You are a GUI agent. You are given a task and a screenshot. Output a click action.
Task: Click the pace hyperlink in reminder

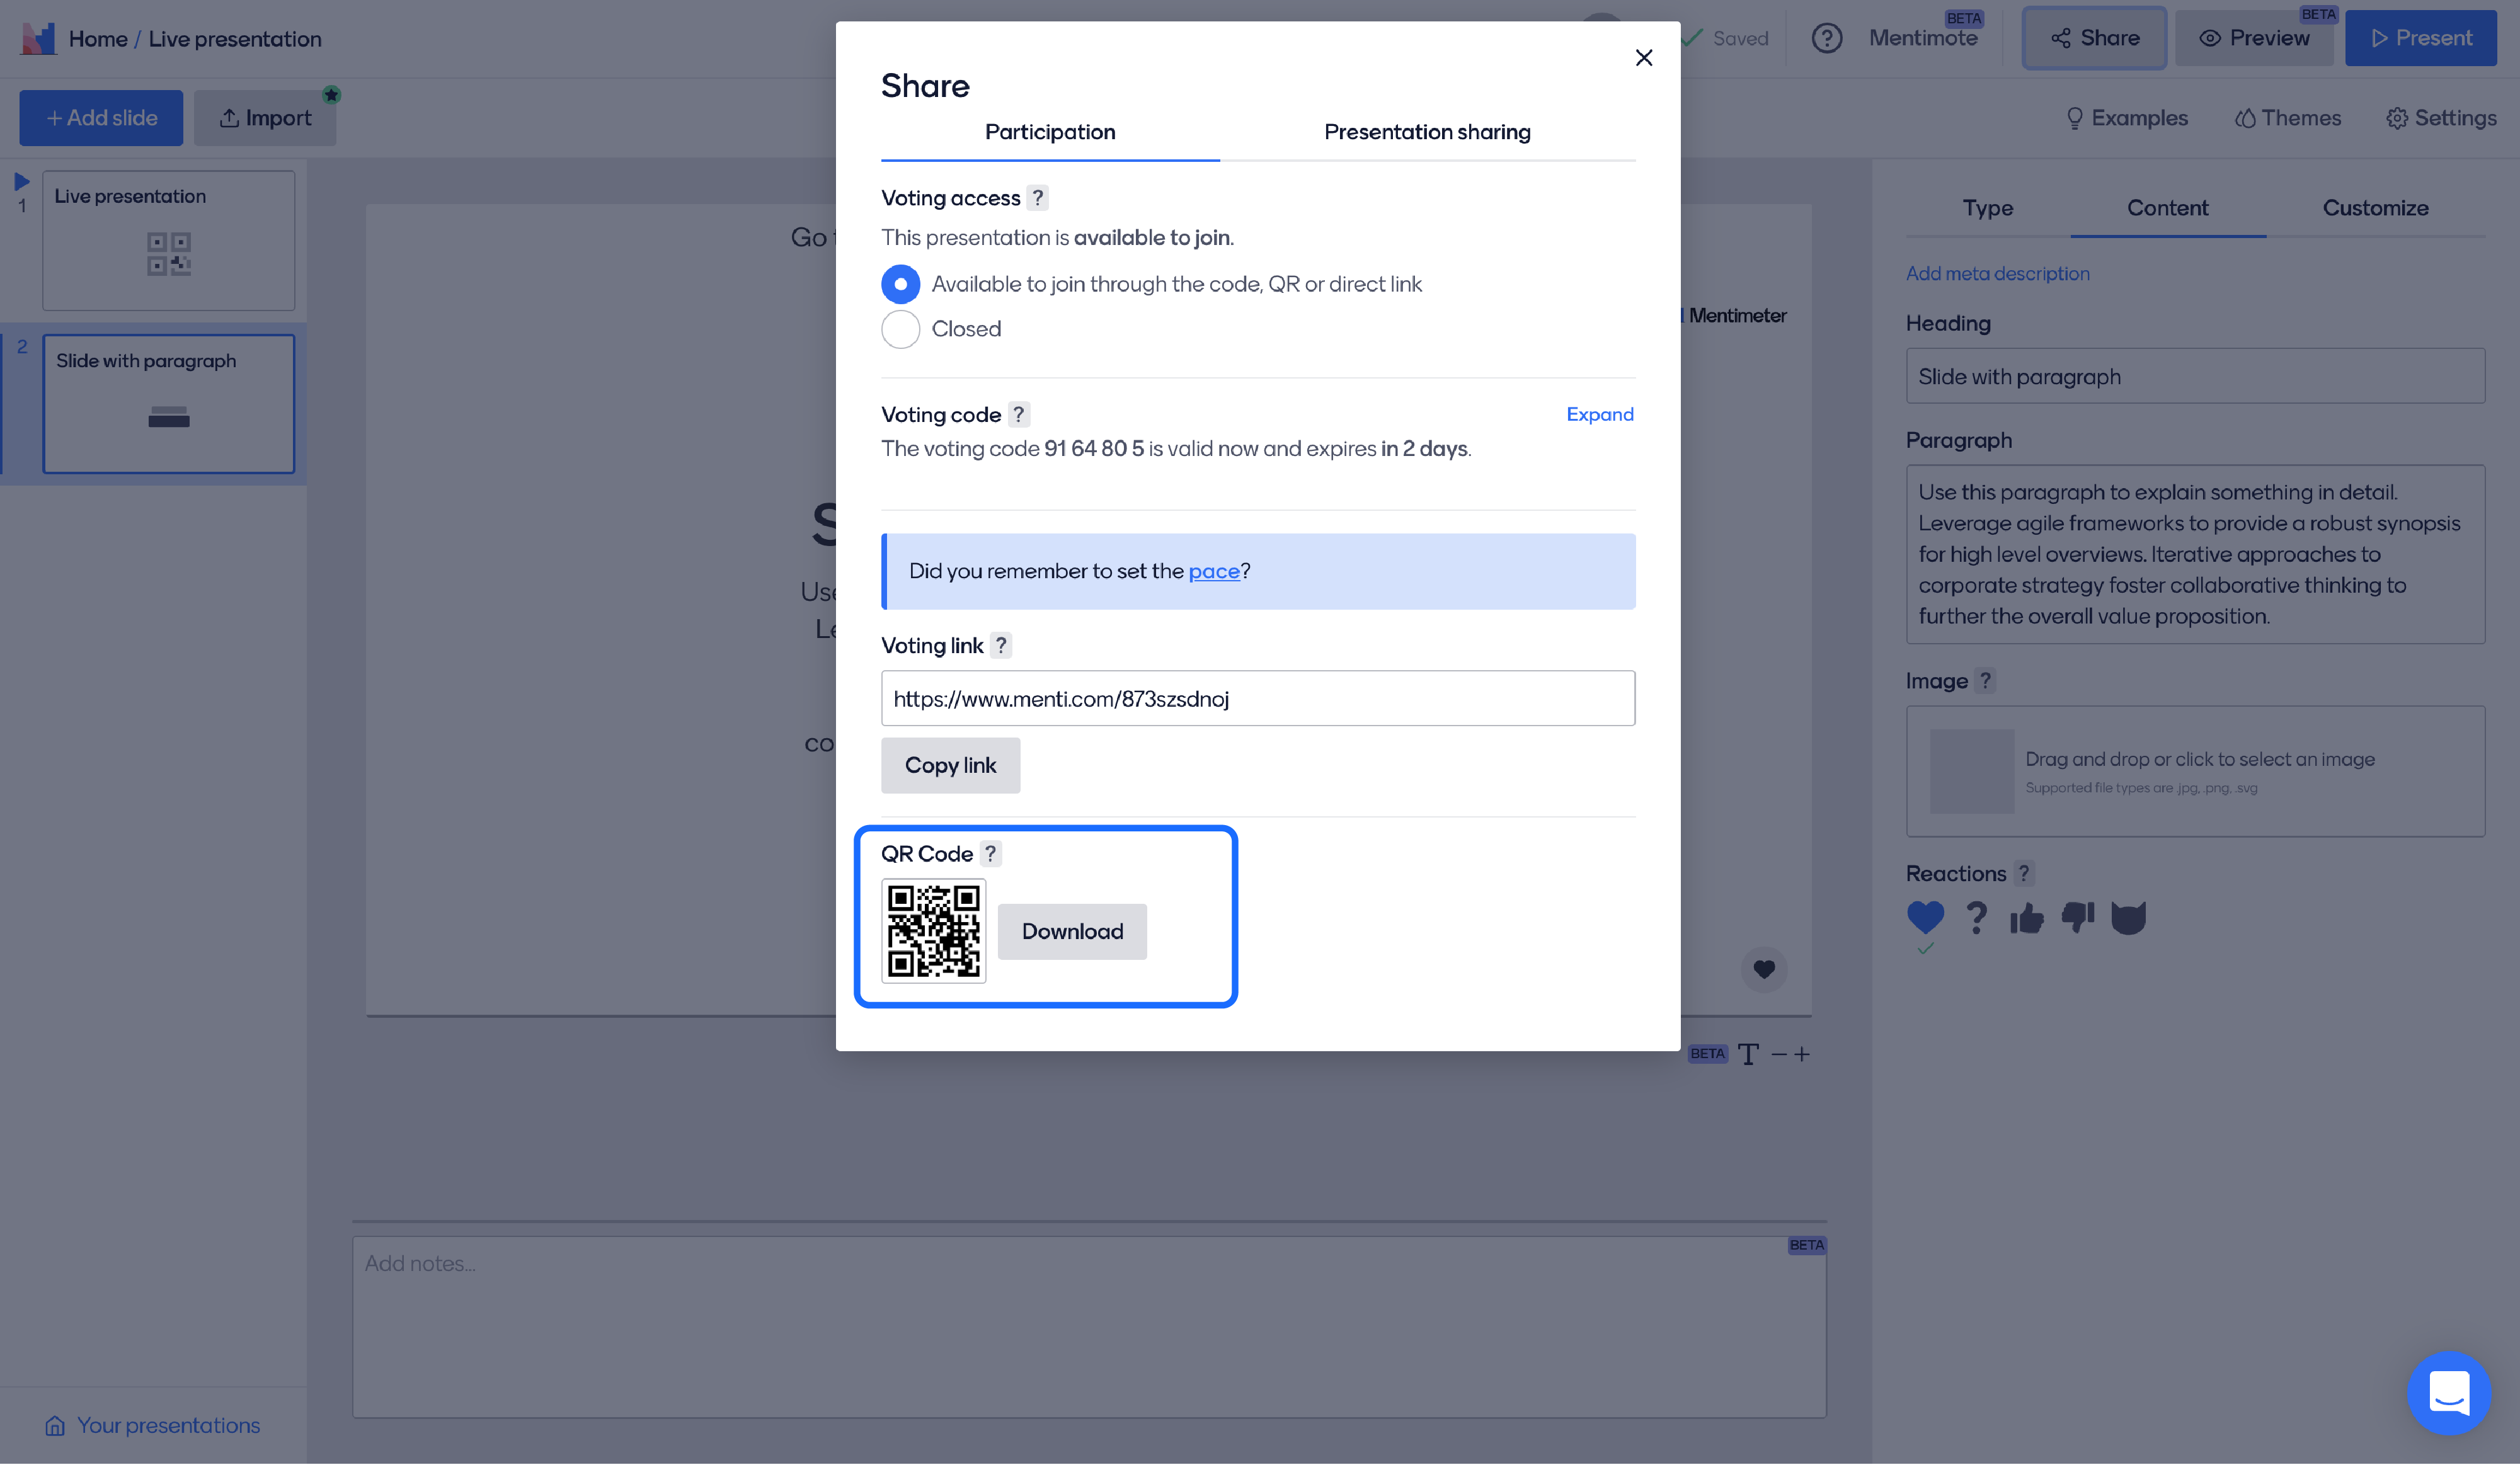click(x=1214, y=570)
